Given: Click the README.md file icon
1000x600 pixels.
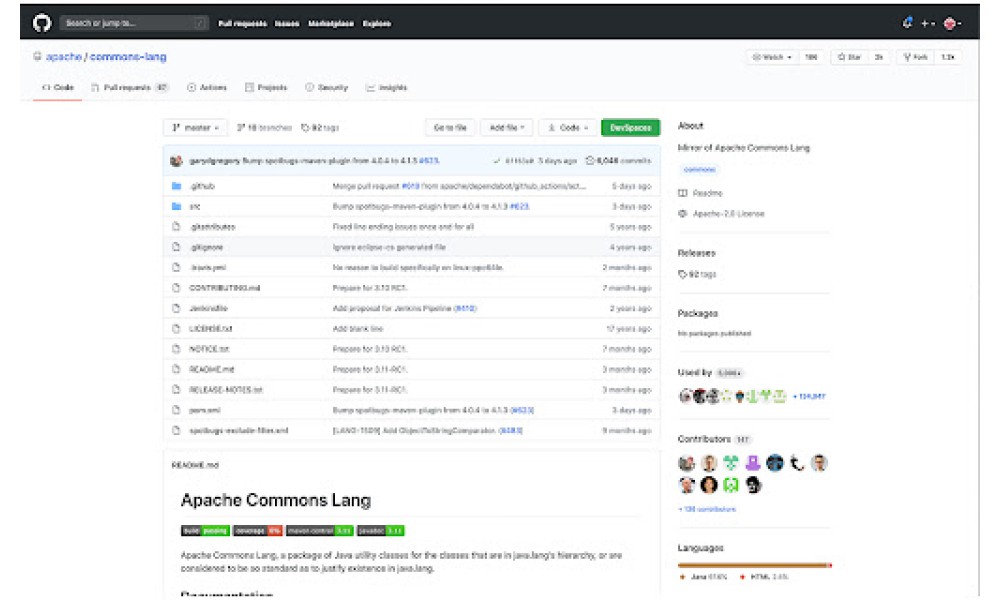Looking at the screenshot, I should [x=177, y=369].
